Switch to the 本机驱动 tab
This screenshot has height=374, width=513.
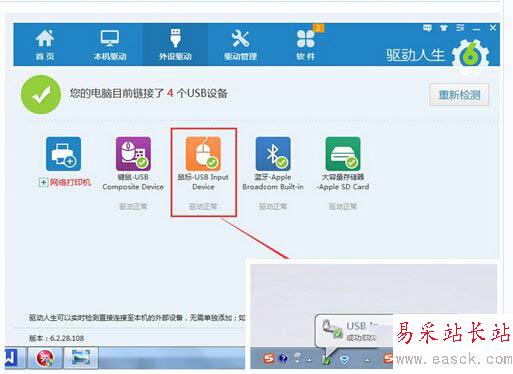click(x=110, y=45)
